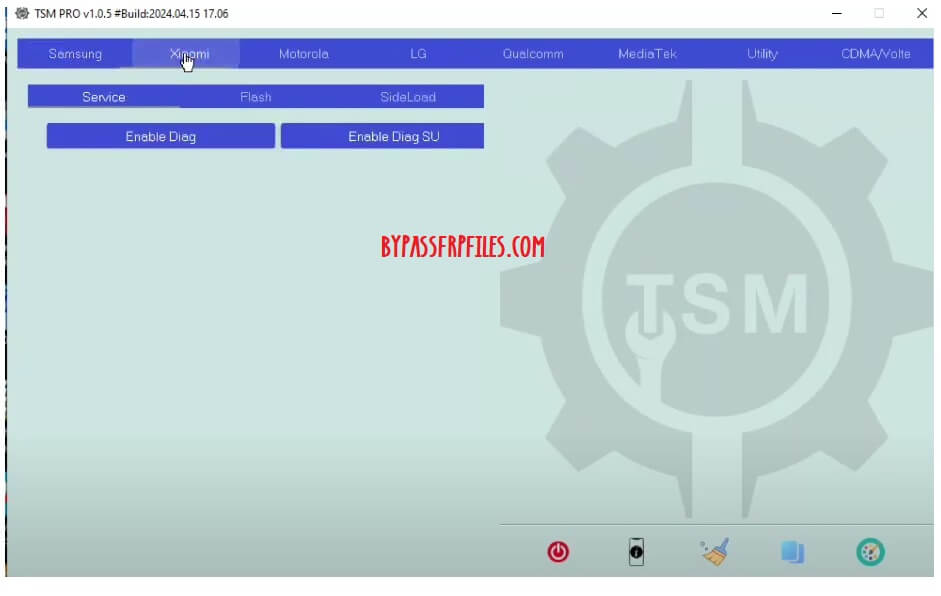
Task: Open the Qualcomm tab
Action: pyautogui.click(x=533, y=54)
